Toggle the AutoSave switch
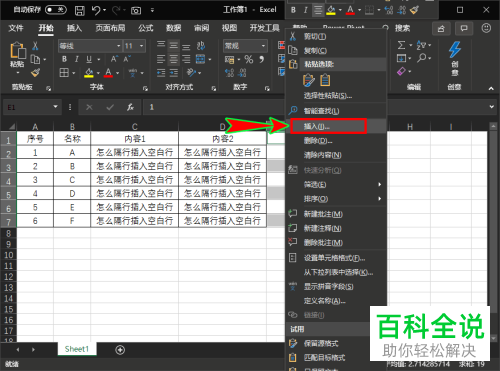 (56, 10)
